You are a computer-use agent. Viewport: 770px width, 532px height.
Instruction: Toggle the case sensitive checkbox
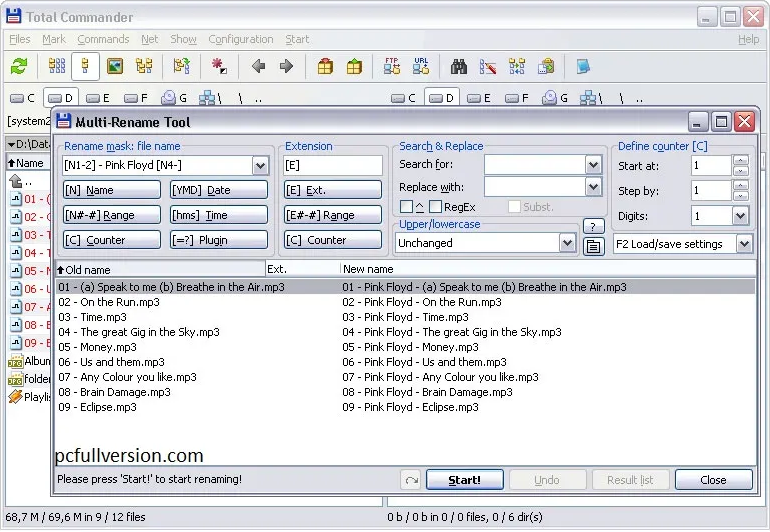click(x=406, y=207)
